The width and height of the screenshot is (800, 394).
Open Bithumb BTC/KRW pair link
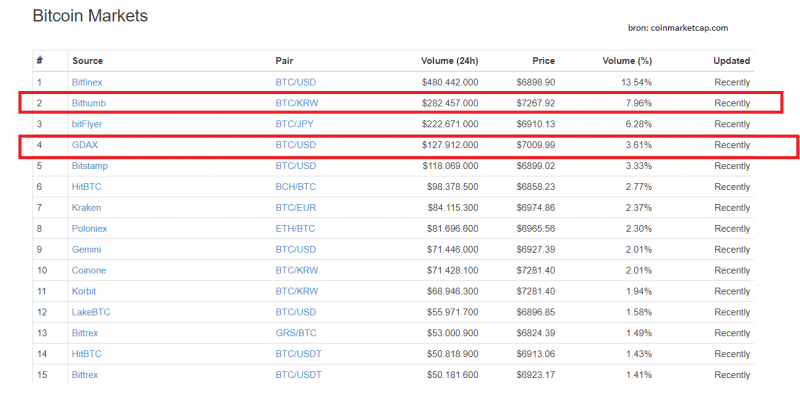pos(297,103)
